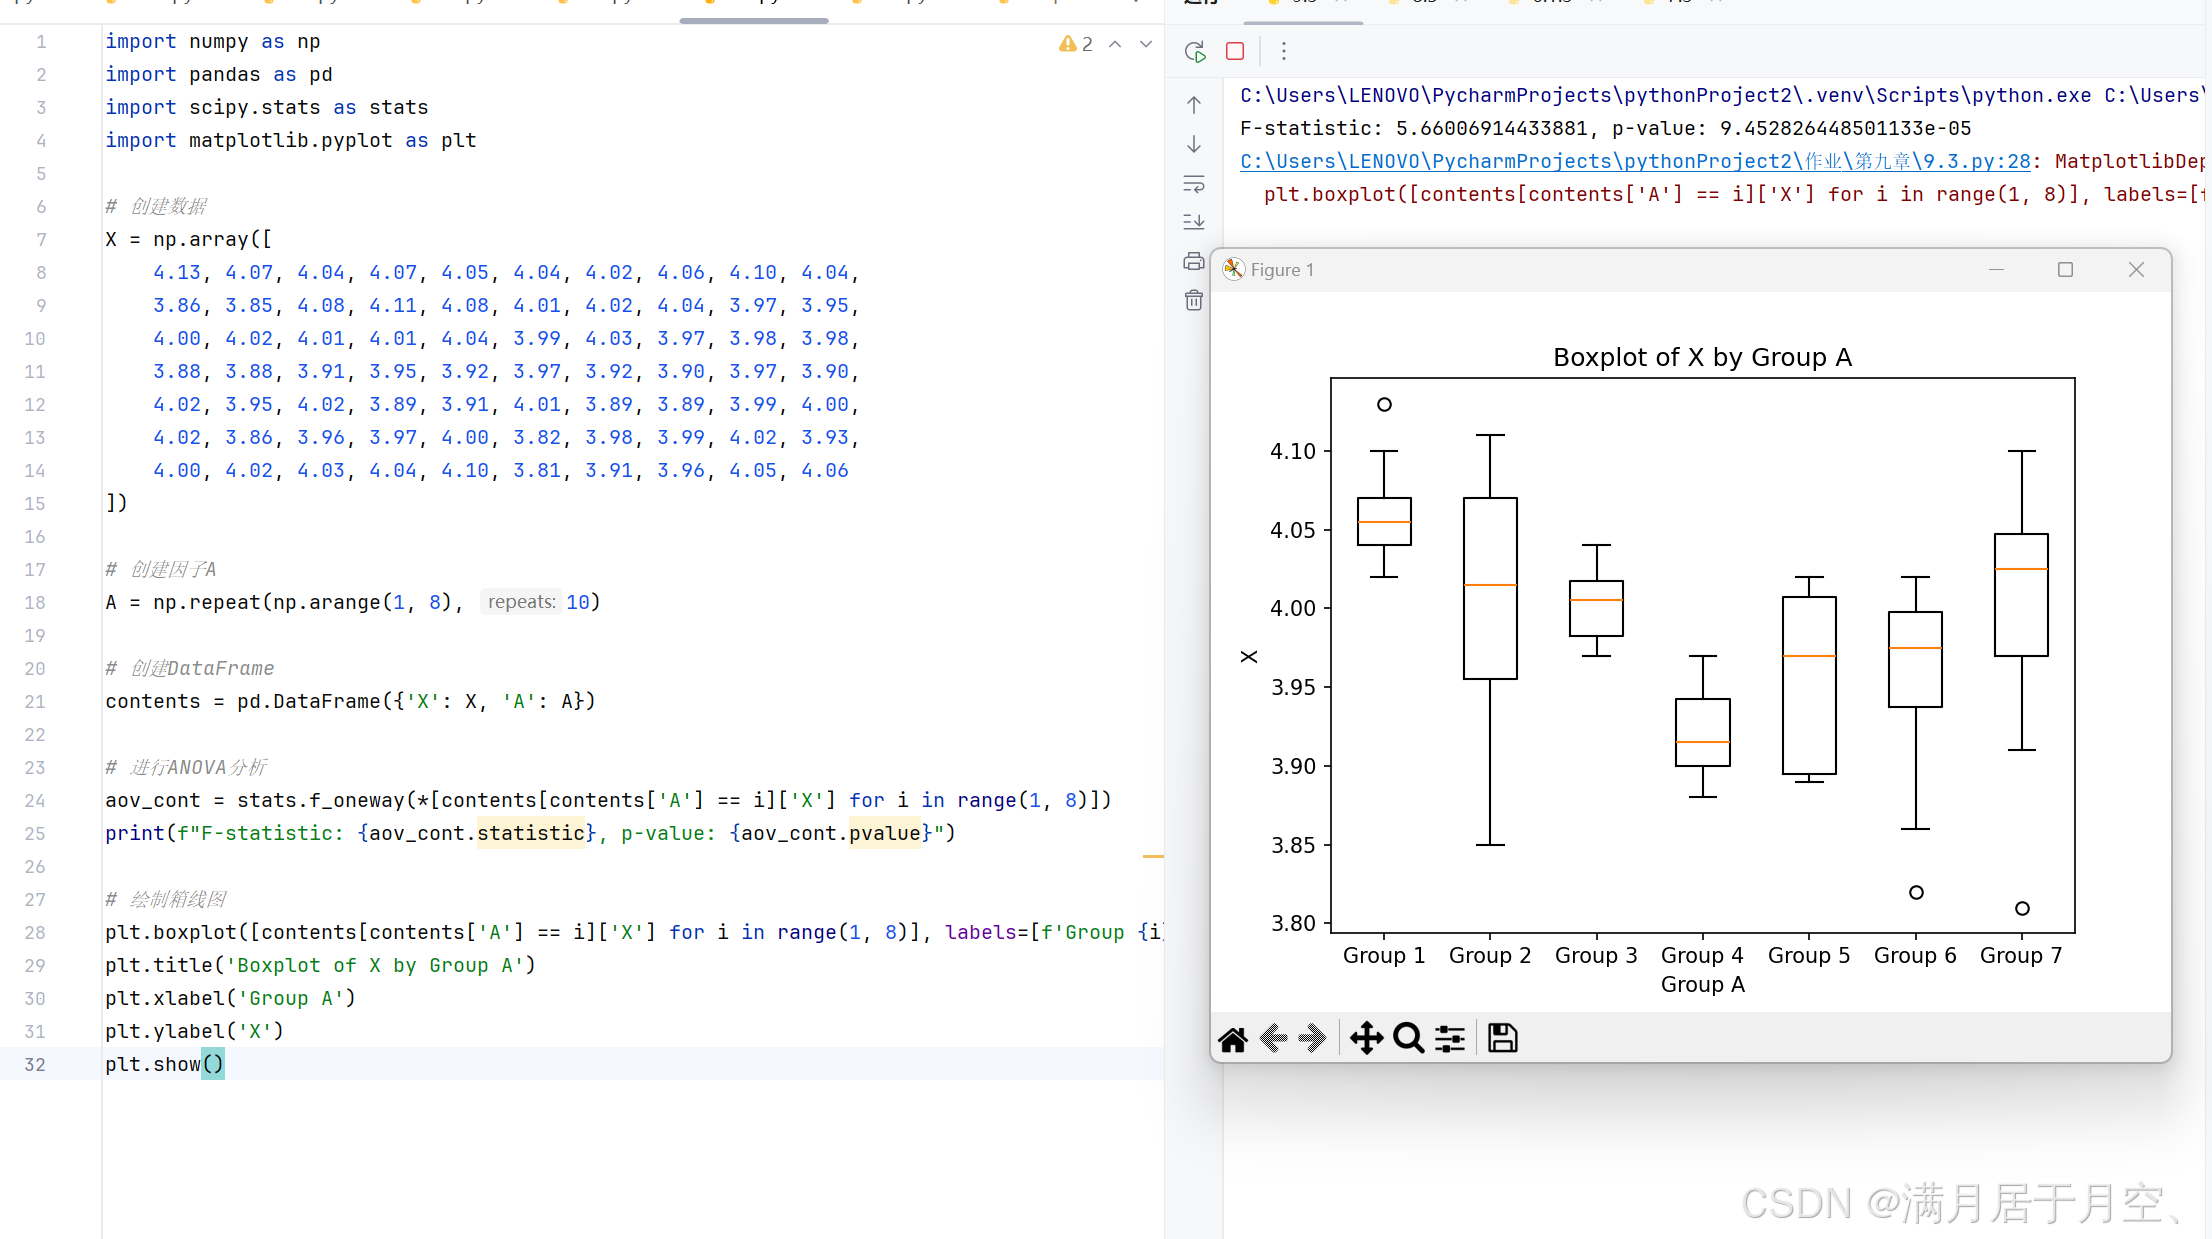Click the plot title 'Boxplot of X by Group A'
The width and height of the screenshot is (2212, 1239).
pos(1702,357)
